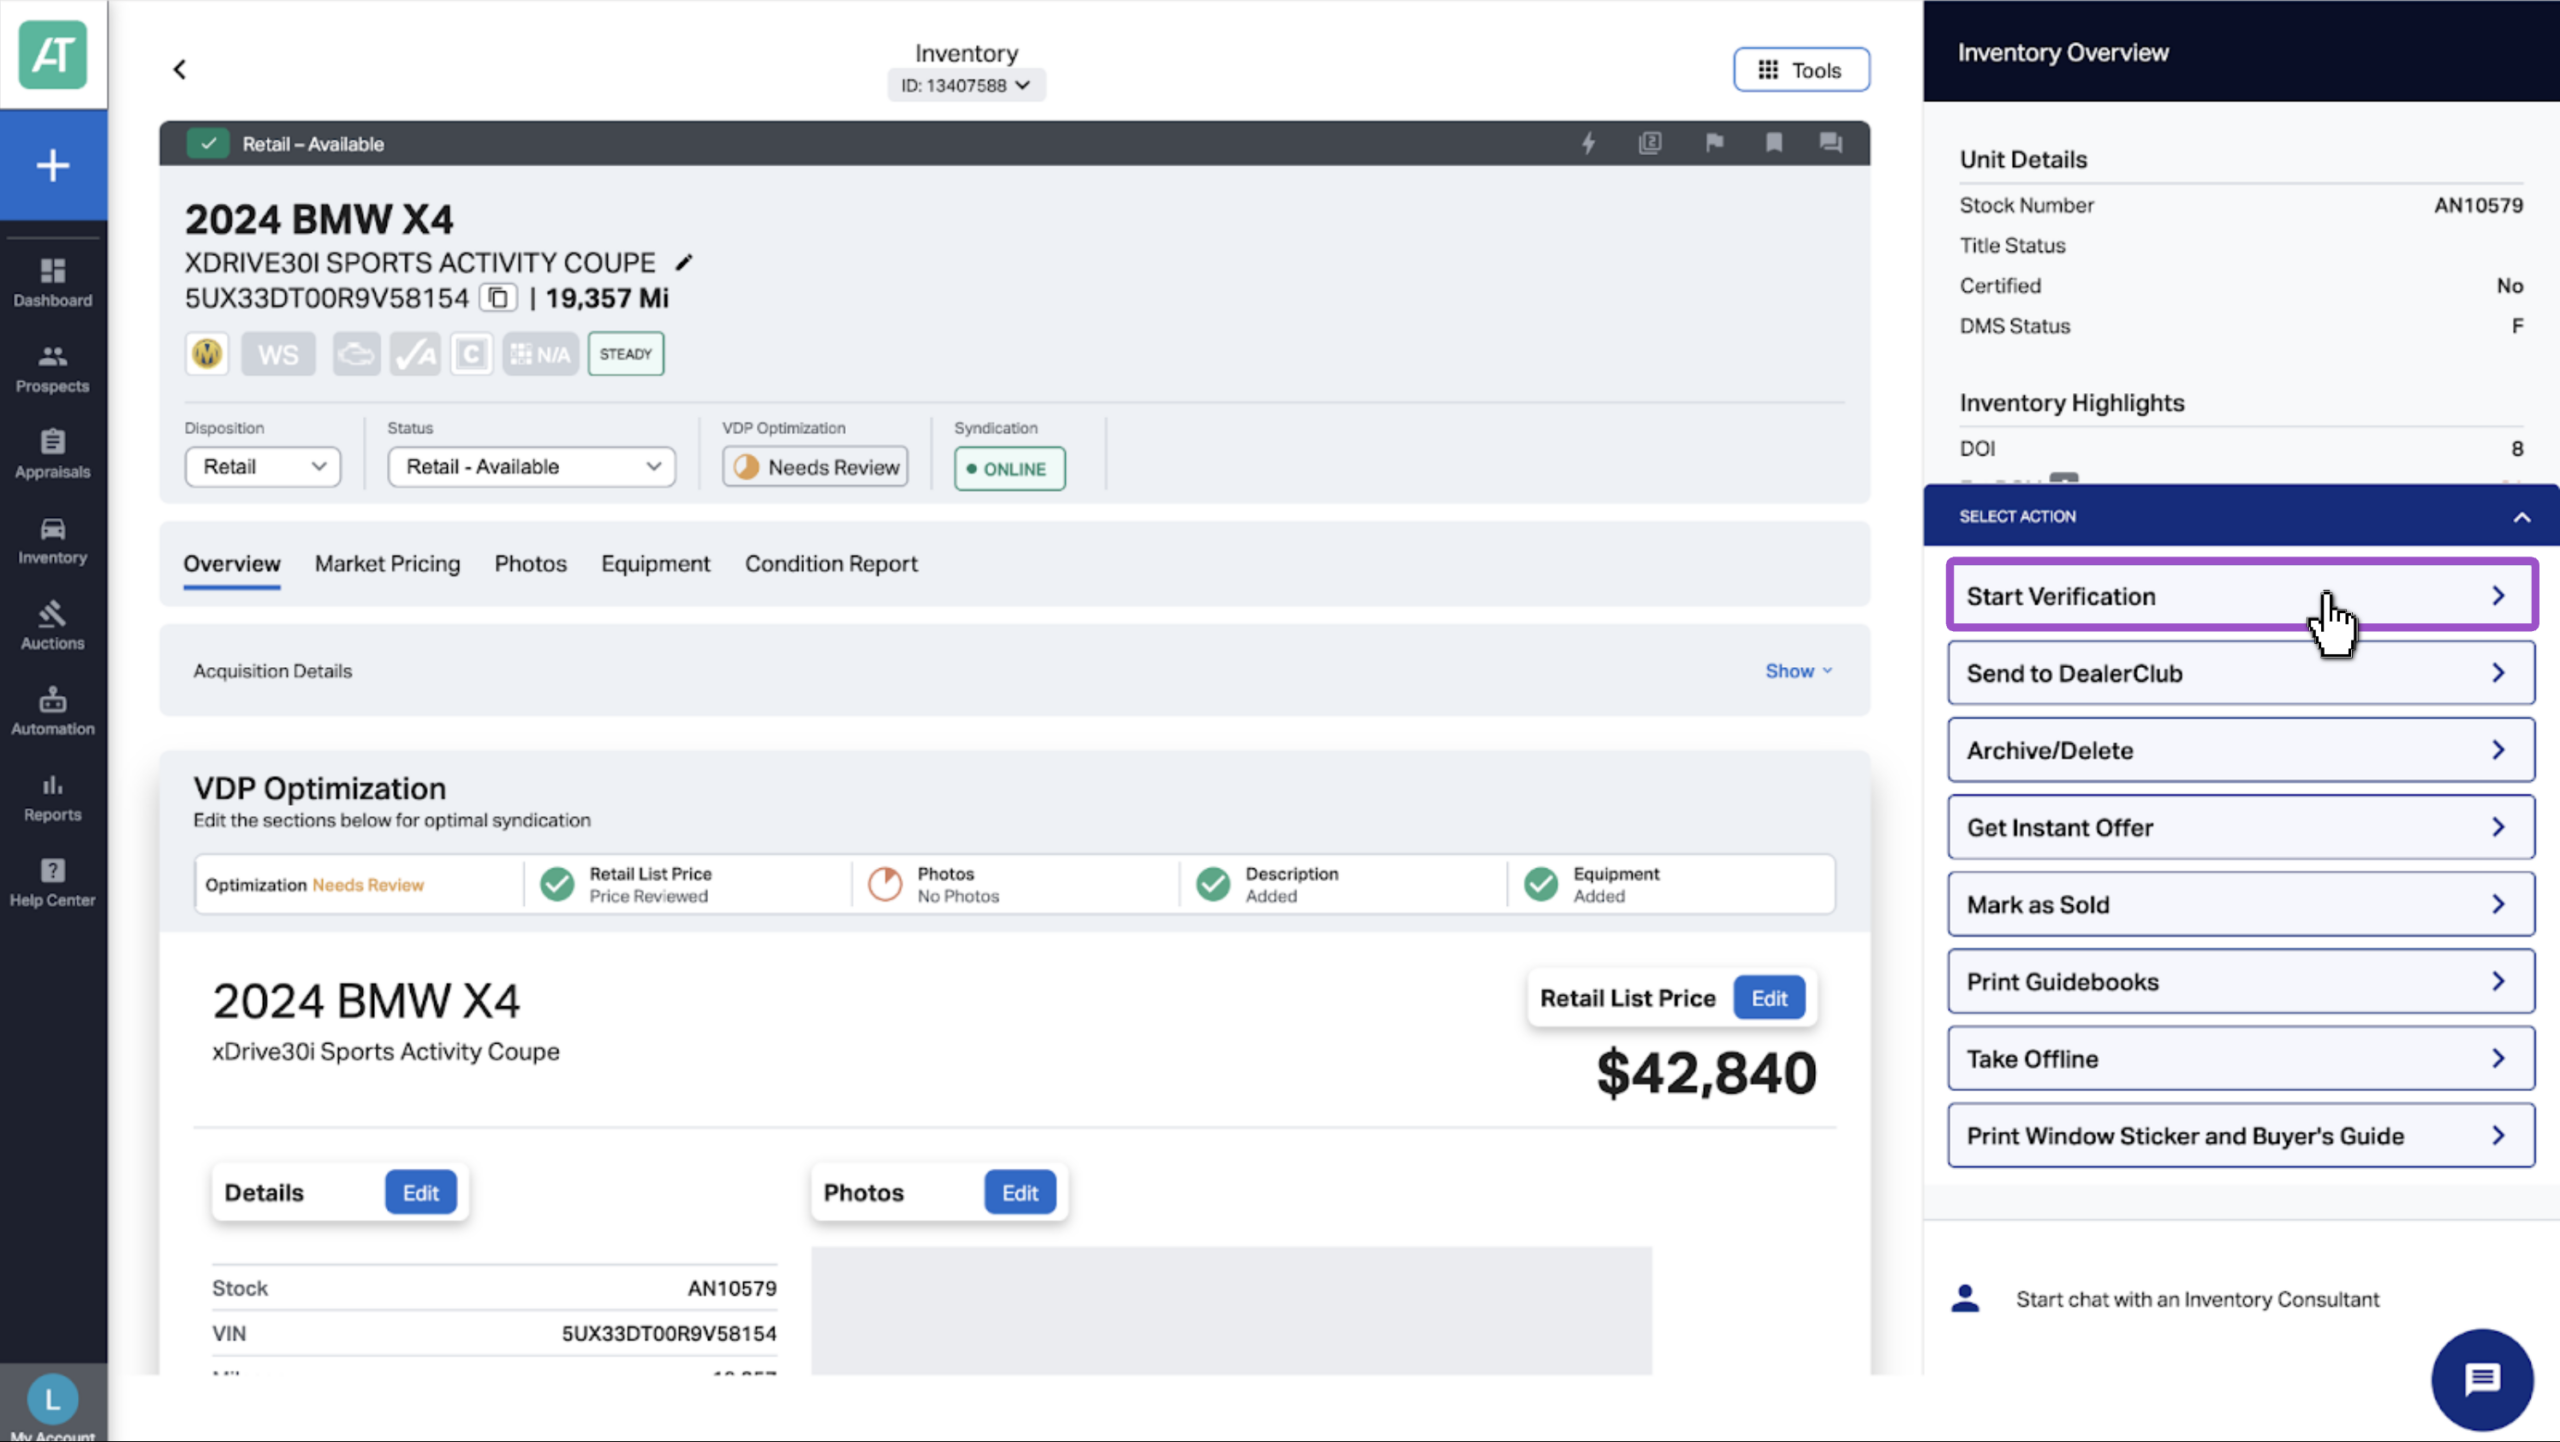Click Edit next to Photos
Viewport: 2560px width, 1442px height.
click(x=1020, y=1193)
